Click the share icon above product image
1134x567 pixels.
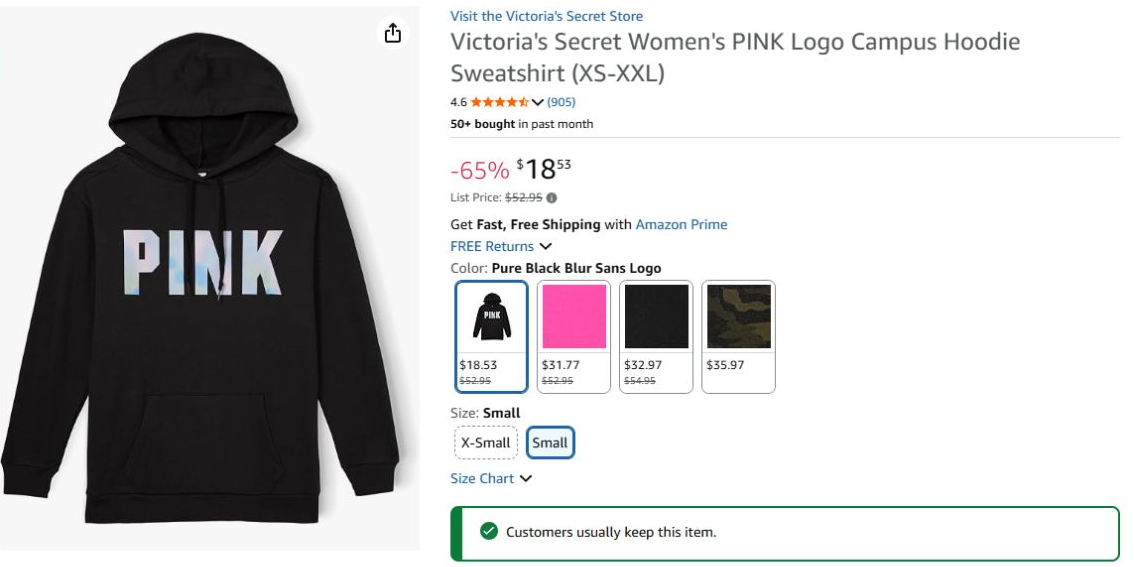(x=393, y=33)
